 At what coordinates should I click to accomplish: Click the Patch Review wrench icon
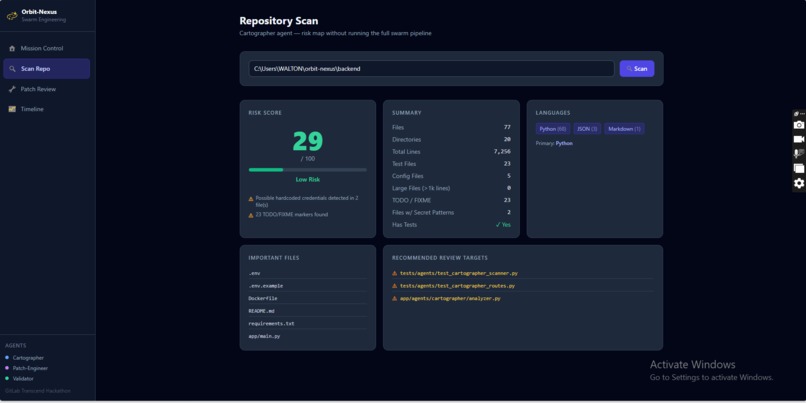coord(12,89)
